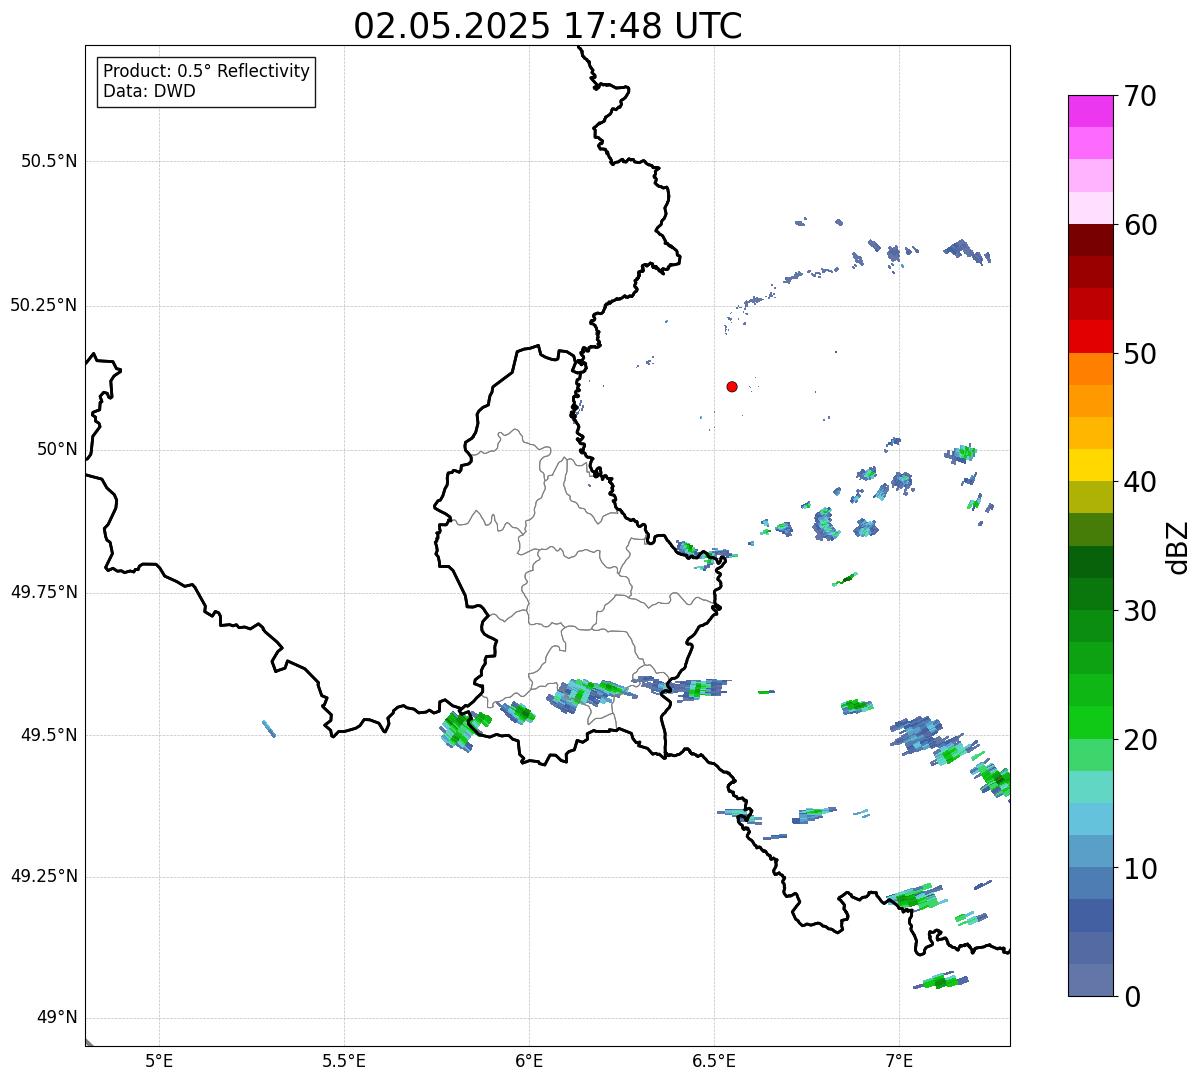Click the 6.5°E longitude label
The height and width of the screenshot is (1081, 1202).
(714, 1060)
